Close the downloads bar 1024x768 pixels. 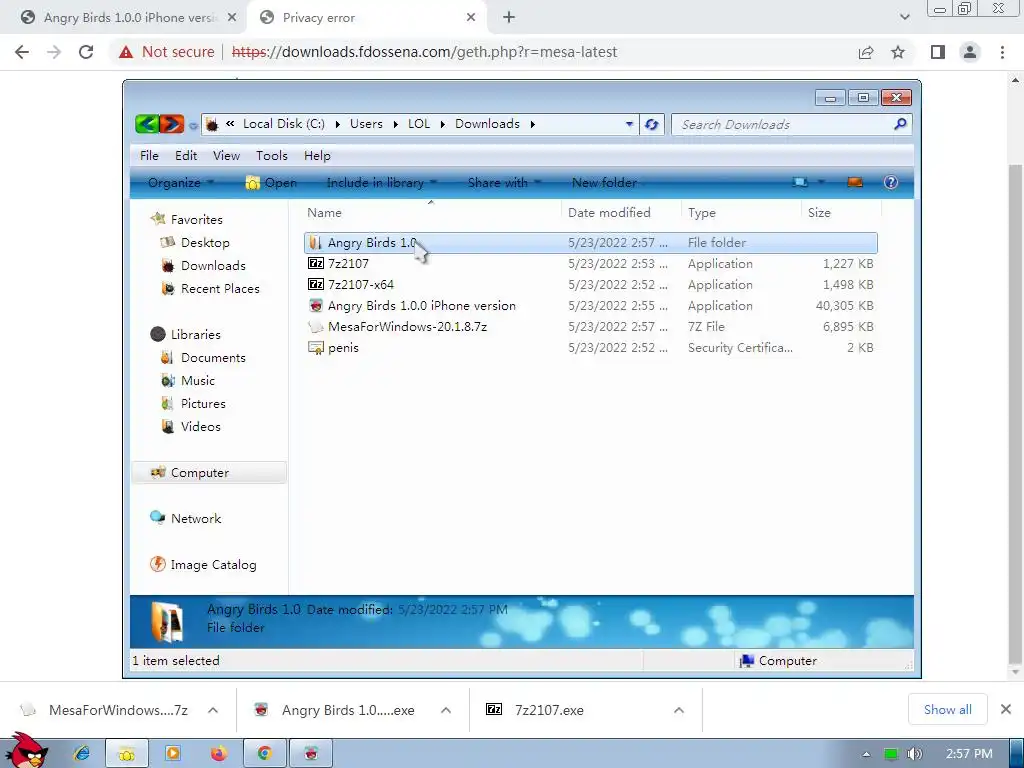(x=1006, y=709)
